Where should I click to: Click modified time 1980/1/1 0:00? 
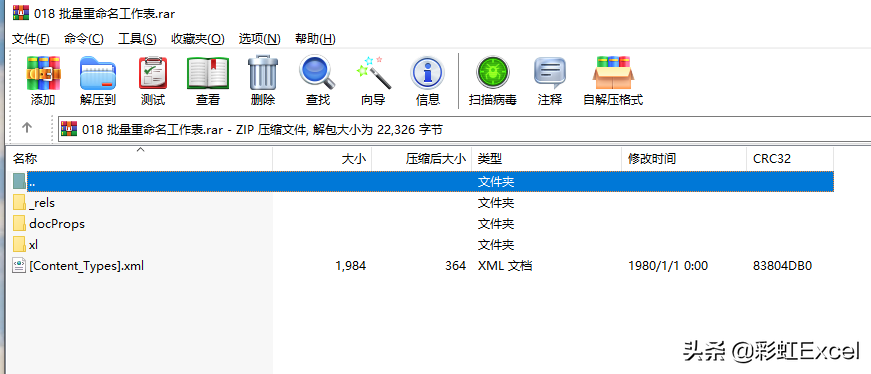pos(668,266)
